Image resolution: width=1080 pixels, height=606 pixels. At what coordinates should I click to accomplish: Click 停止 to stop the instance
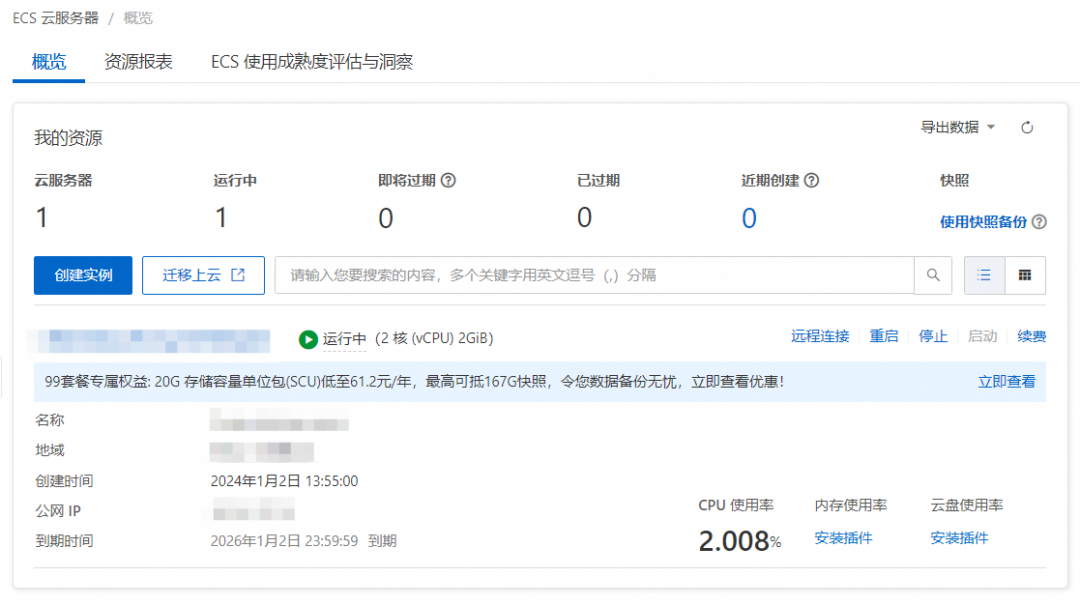932,337
